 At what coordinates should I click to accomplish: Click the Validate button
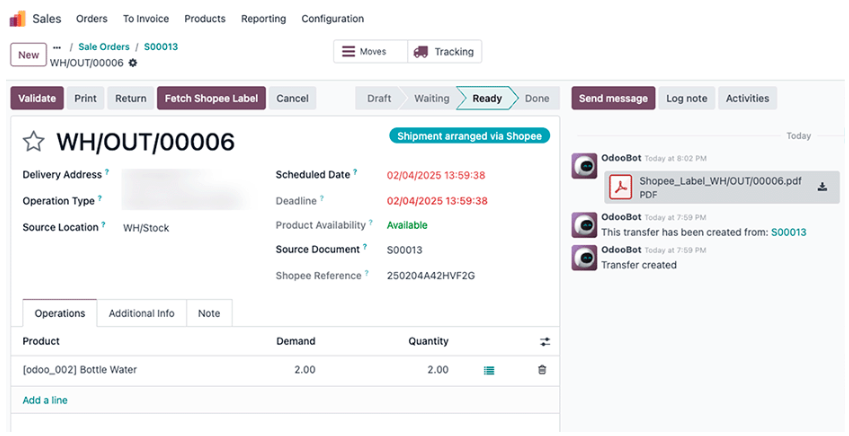(37, 98)
